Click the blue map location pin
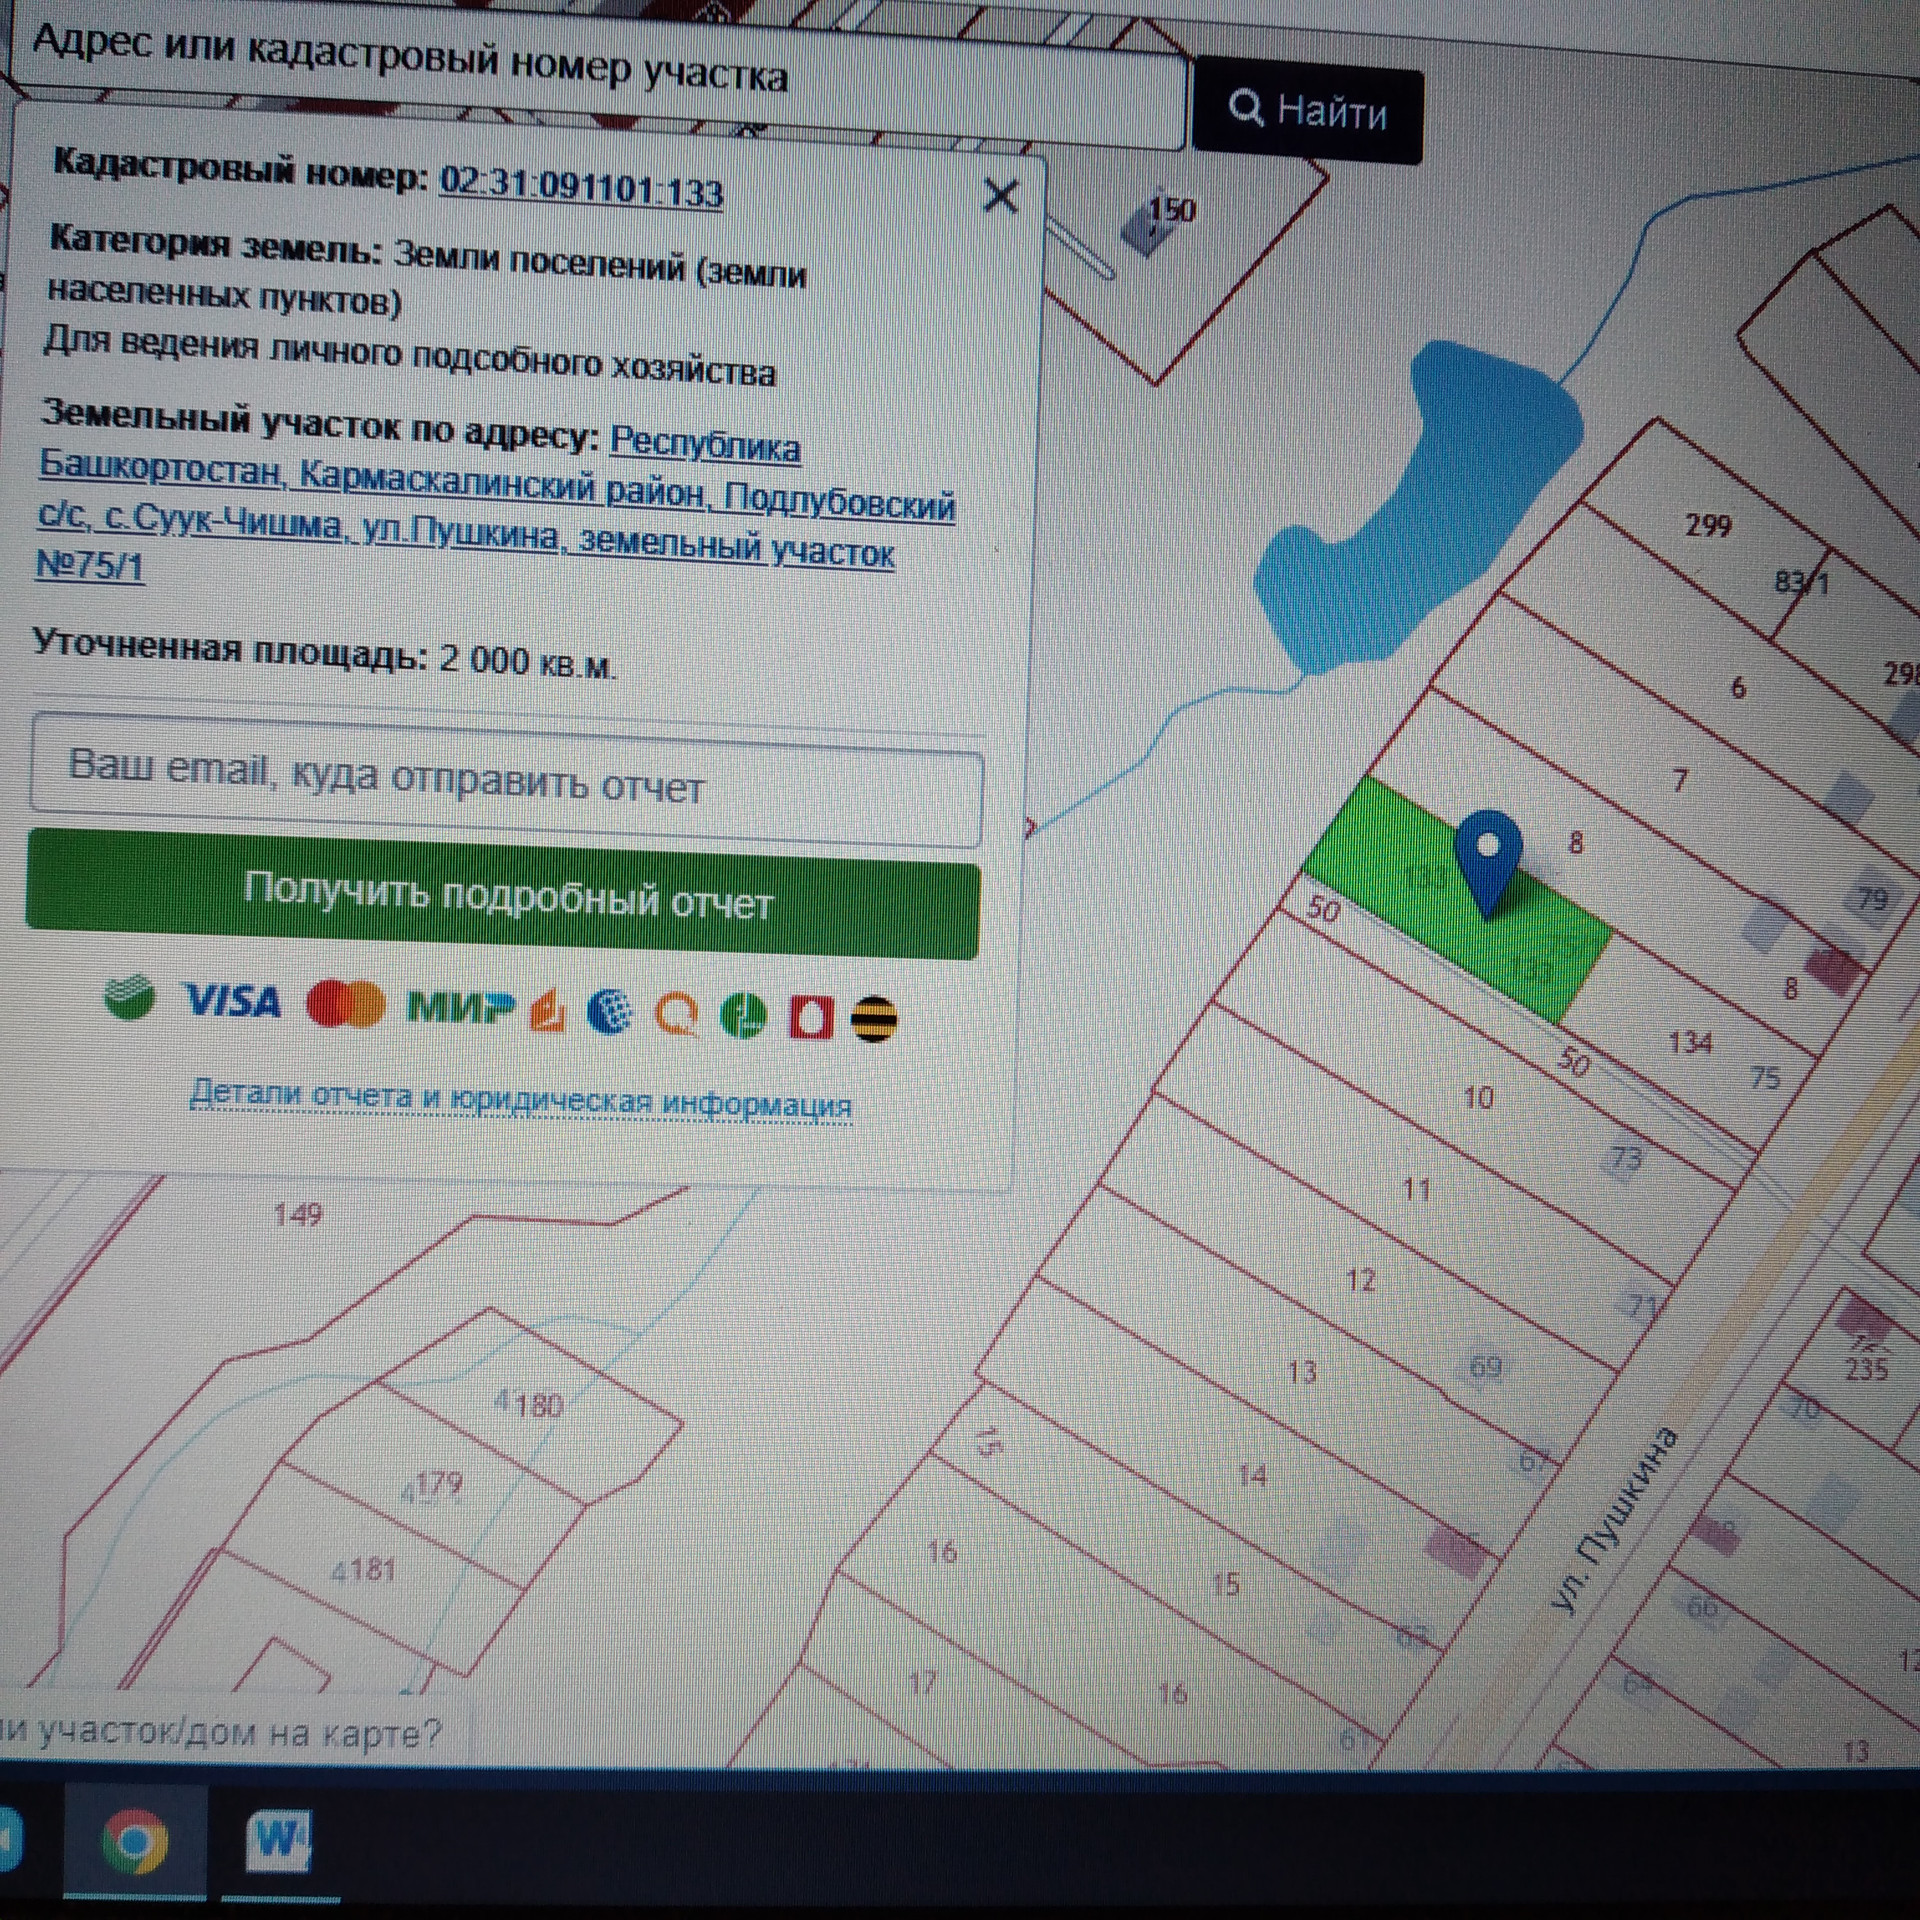Image resolution: width=1920 pixels, height=1920 pixels. tap(1488, 857)
